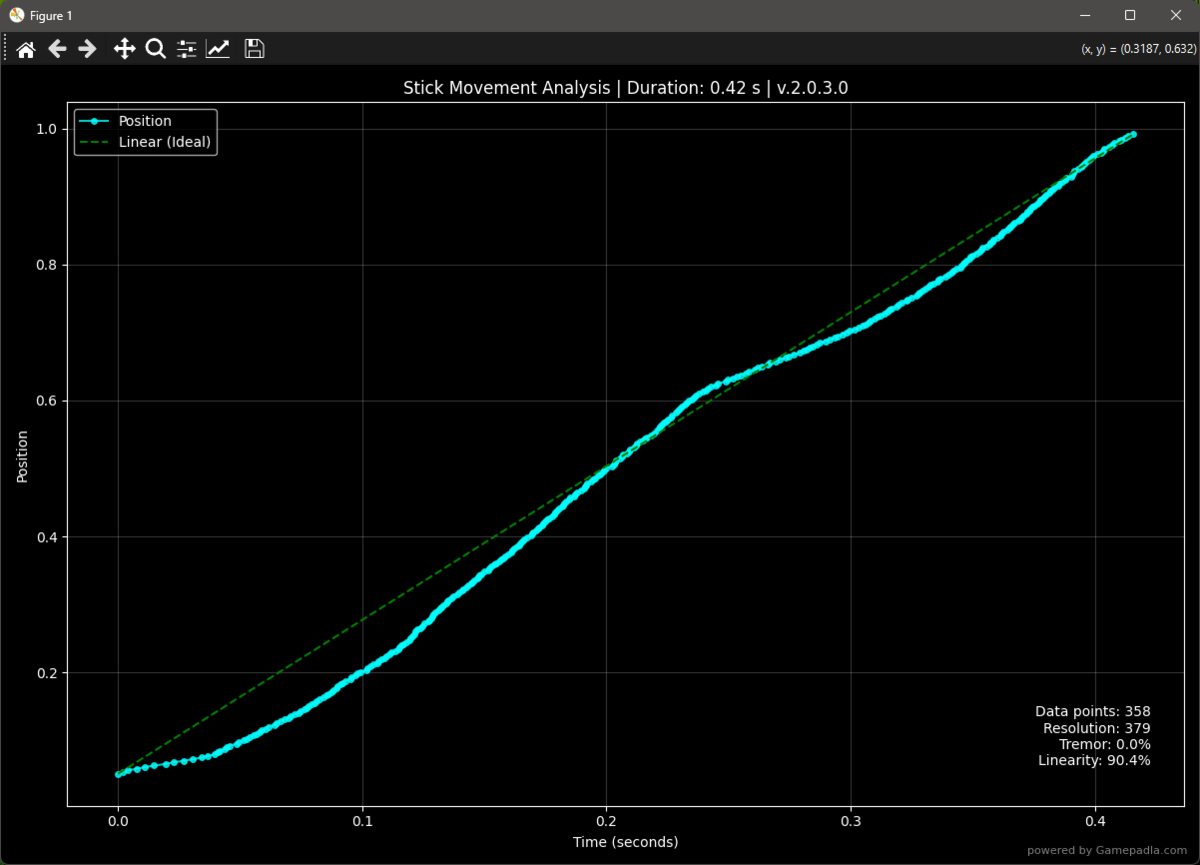This screenshot has height=865, width=1200.
Task: Click the matplotlib Figure 1 window icon
Action: click(16, 15)
